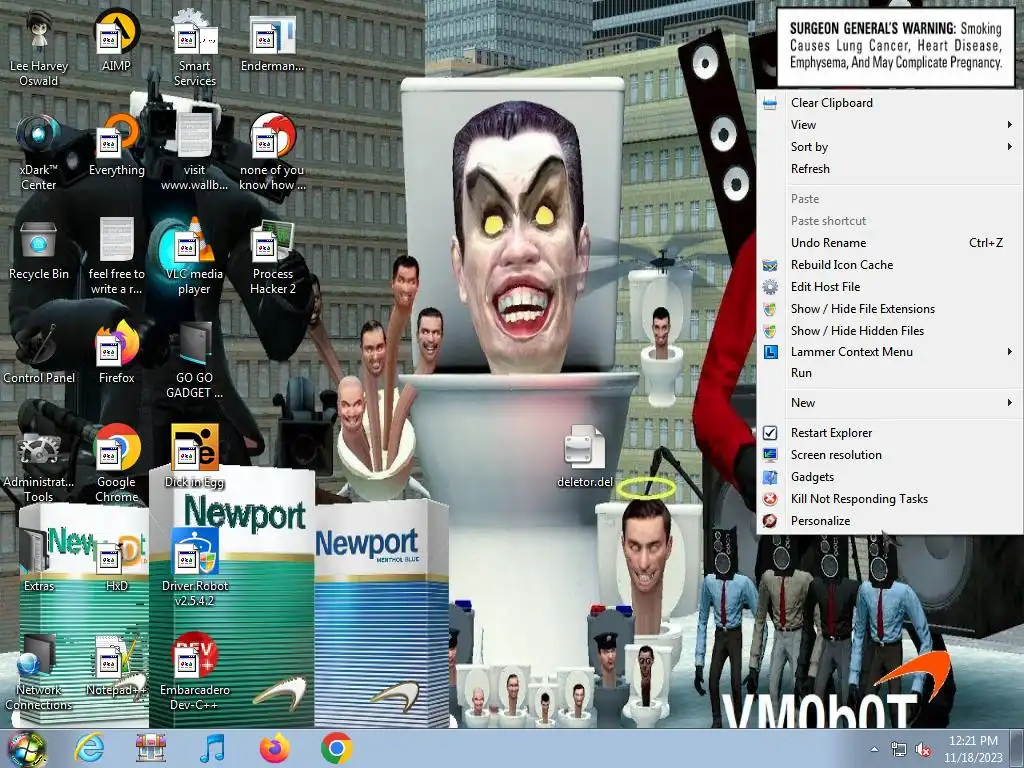Launch Internet Explorer from the taskbar
This screenshot has width=1024, height=768.
pyautogui.click(x=89, y=748)
